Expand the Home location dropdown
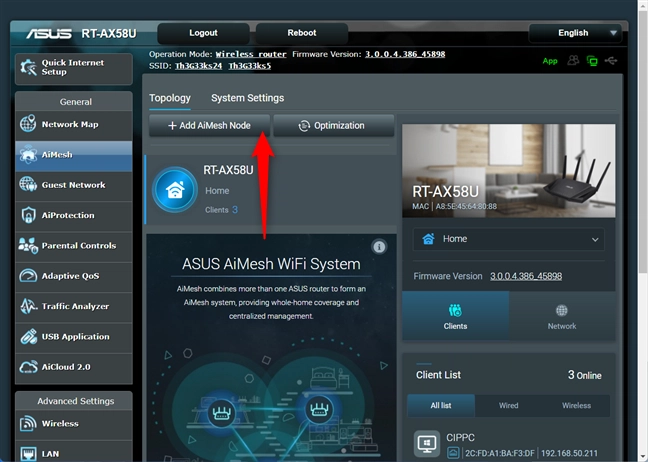648x462 pixels. point(509,239)
